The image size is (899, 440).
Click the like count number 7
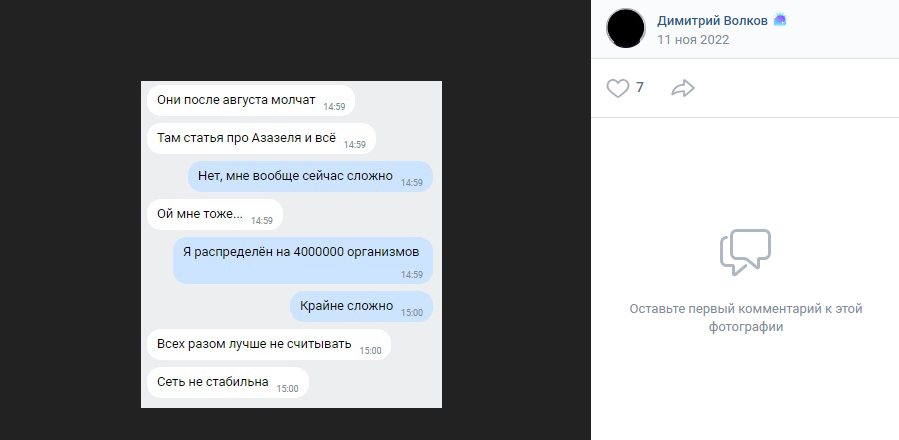tap(640, 87)
